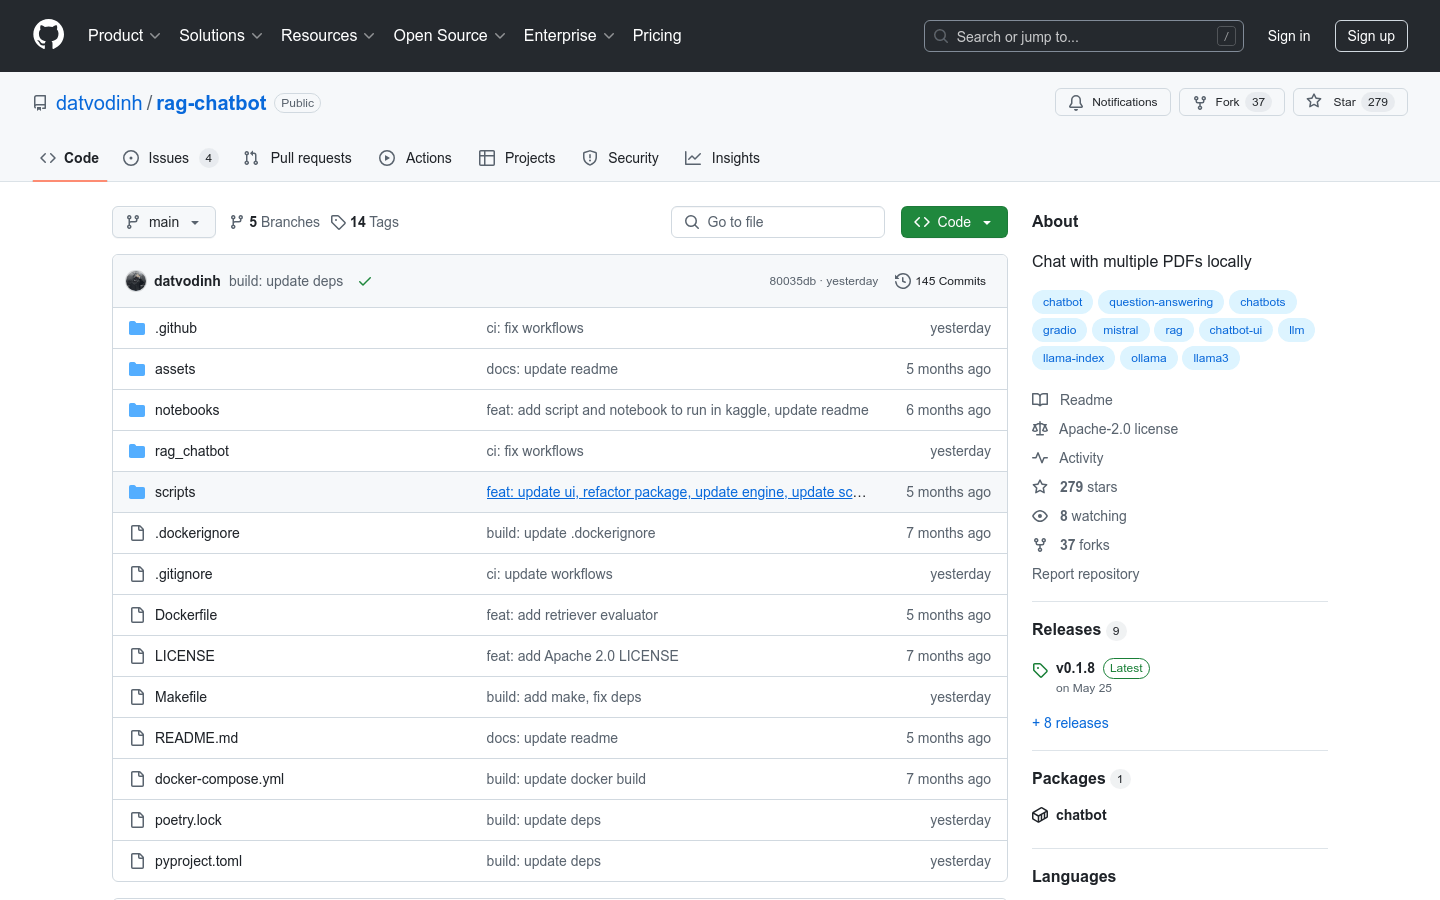Click the Go to file input
Screen dimensions: 1440x900
tap(778, 222)
